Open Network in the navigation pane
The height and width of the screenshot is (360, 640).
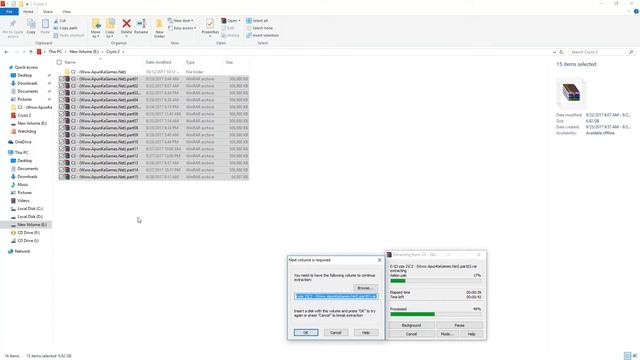tap(22, 251)
